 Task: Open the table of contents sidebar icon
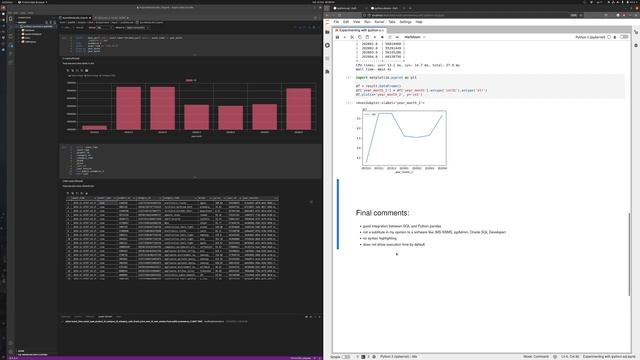click(327, 59)
